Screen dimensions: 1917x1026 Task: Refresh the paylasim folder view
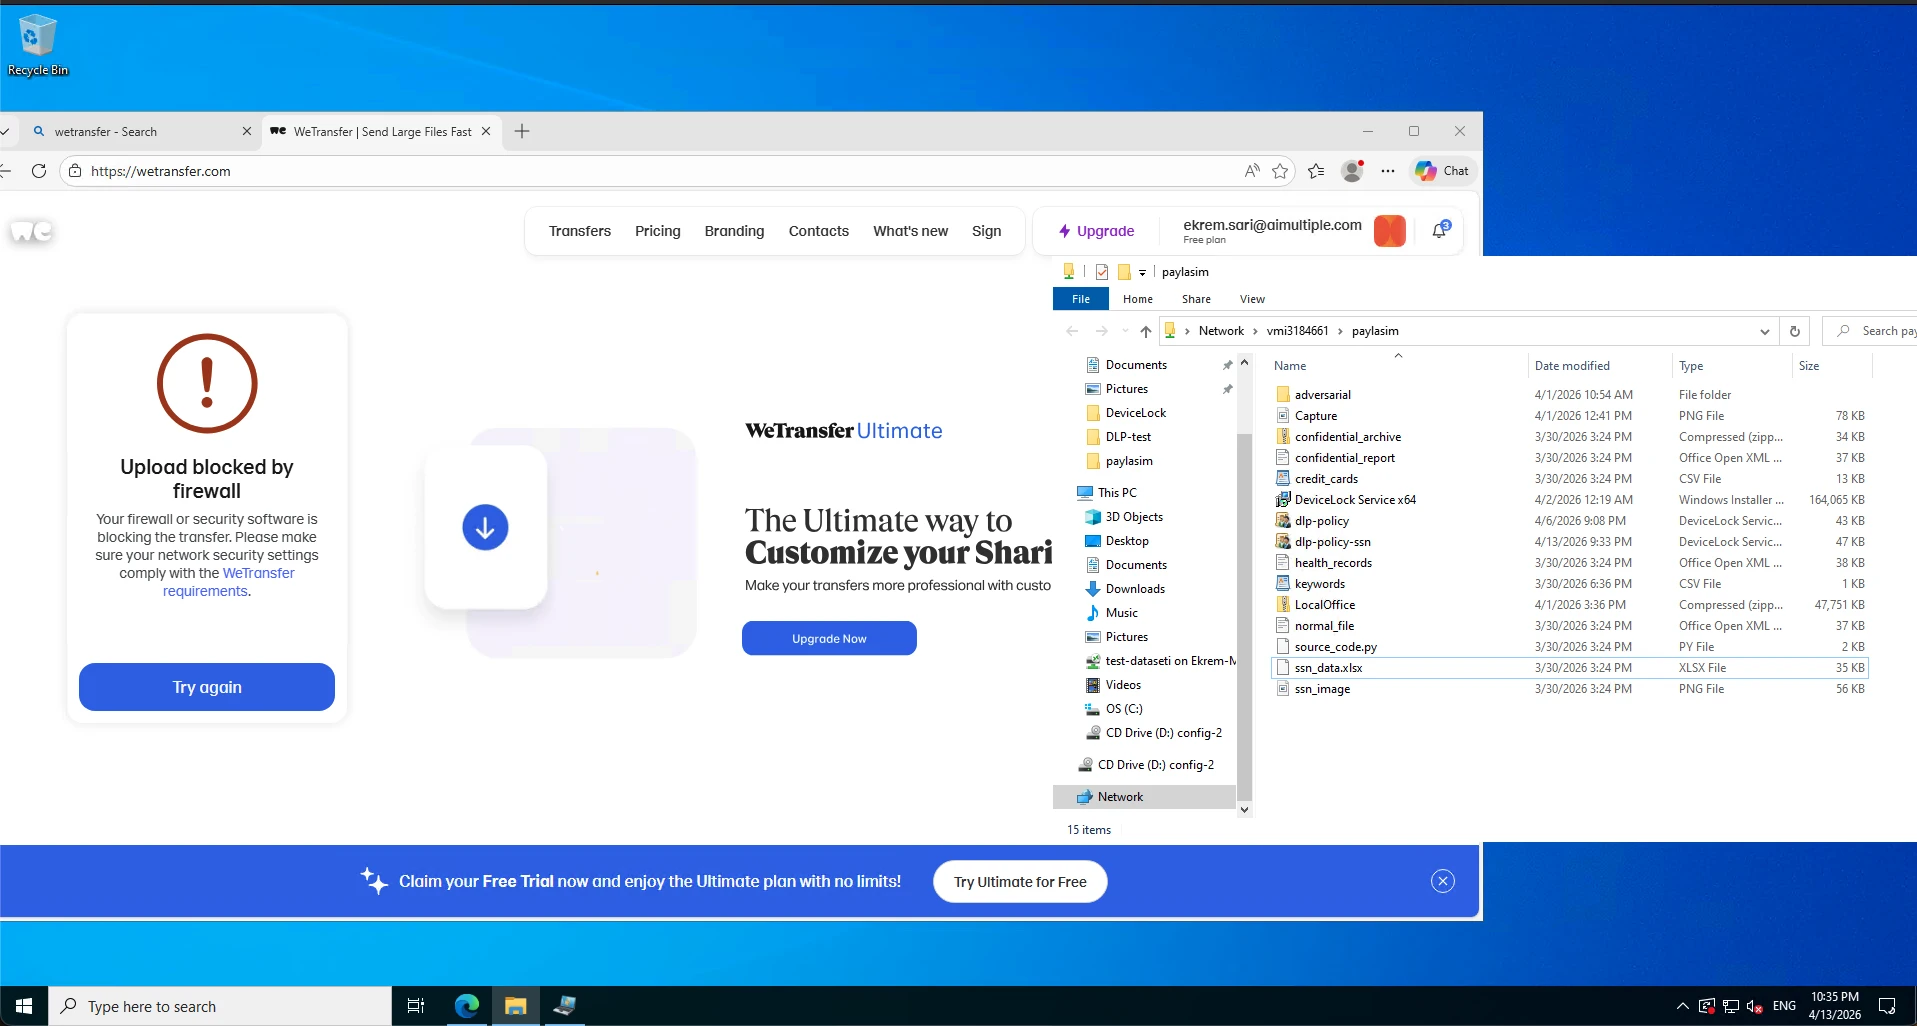coord(1795,331)
